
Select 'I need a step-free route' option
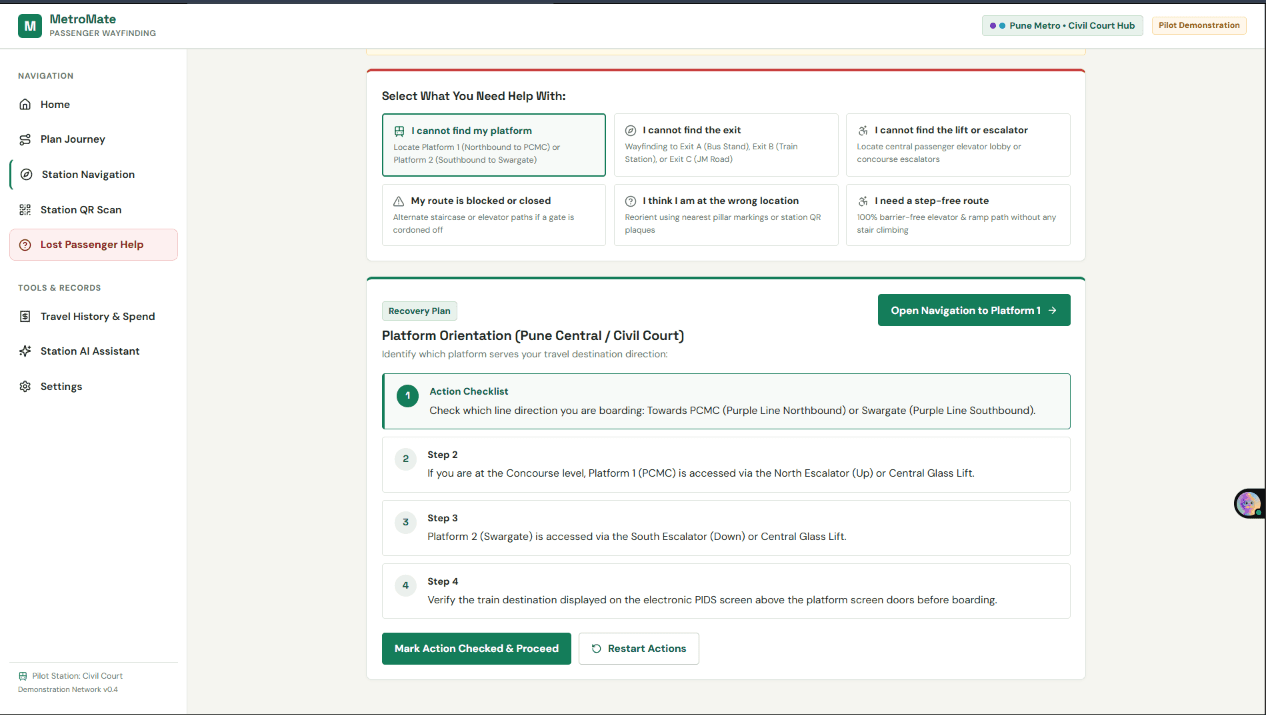click(958, 215)
